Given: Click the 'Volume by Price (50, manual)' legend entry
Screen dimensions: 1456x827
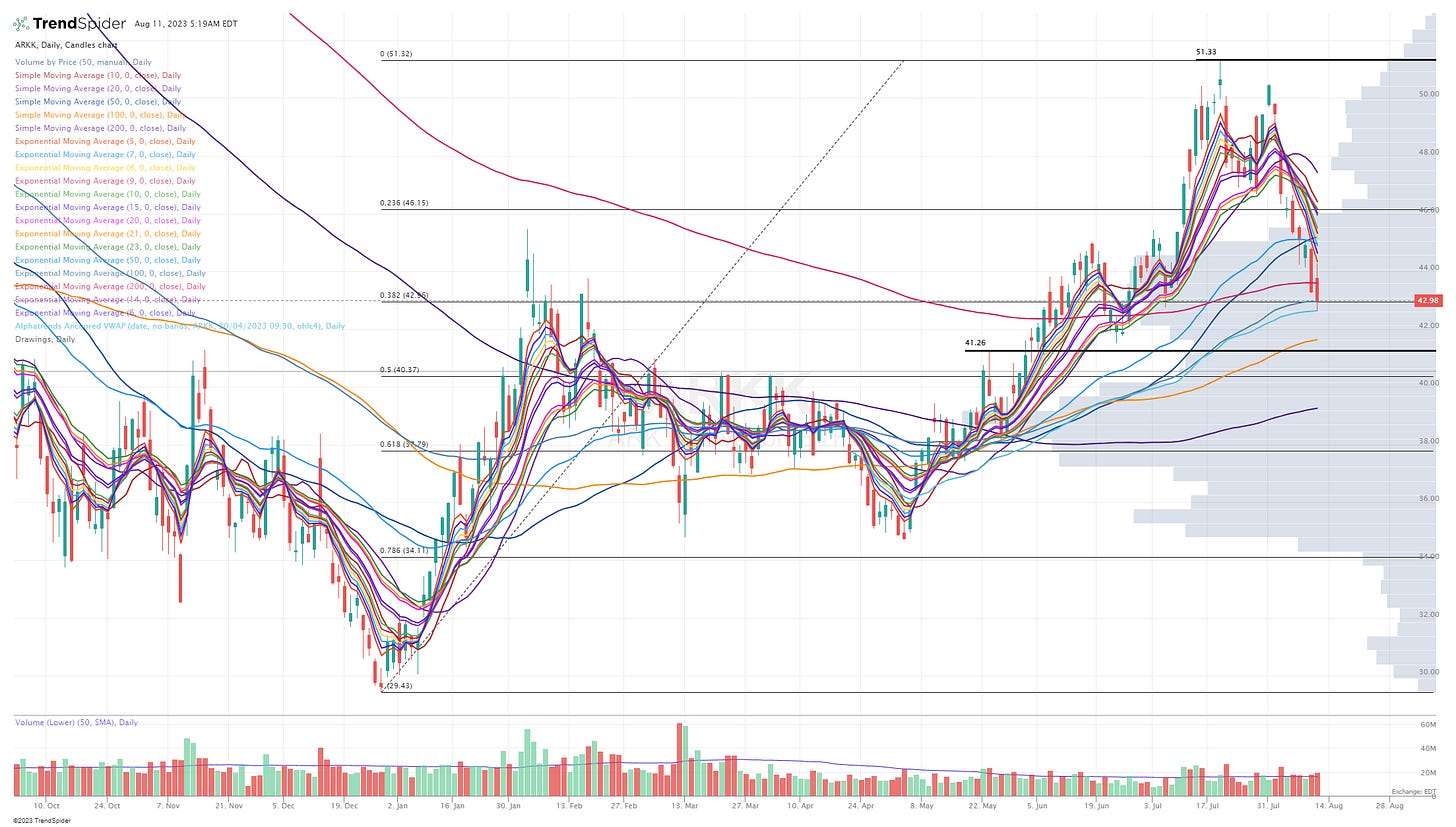Looking at the screenshot, I should point(81,62).
